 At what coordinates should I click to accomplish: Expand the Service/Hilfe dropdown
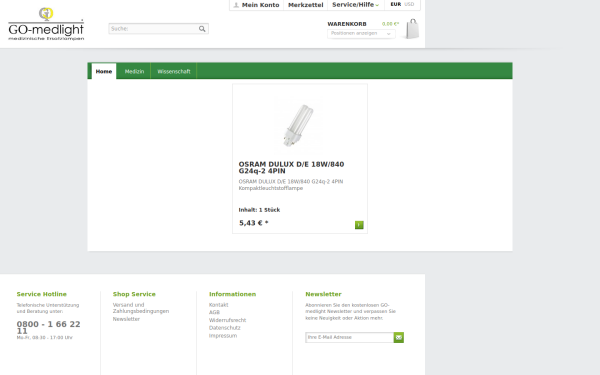(355, 5)
